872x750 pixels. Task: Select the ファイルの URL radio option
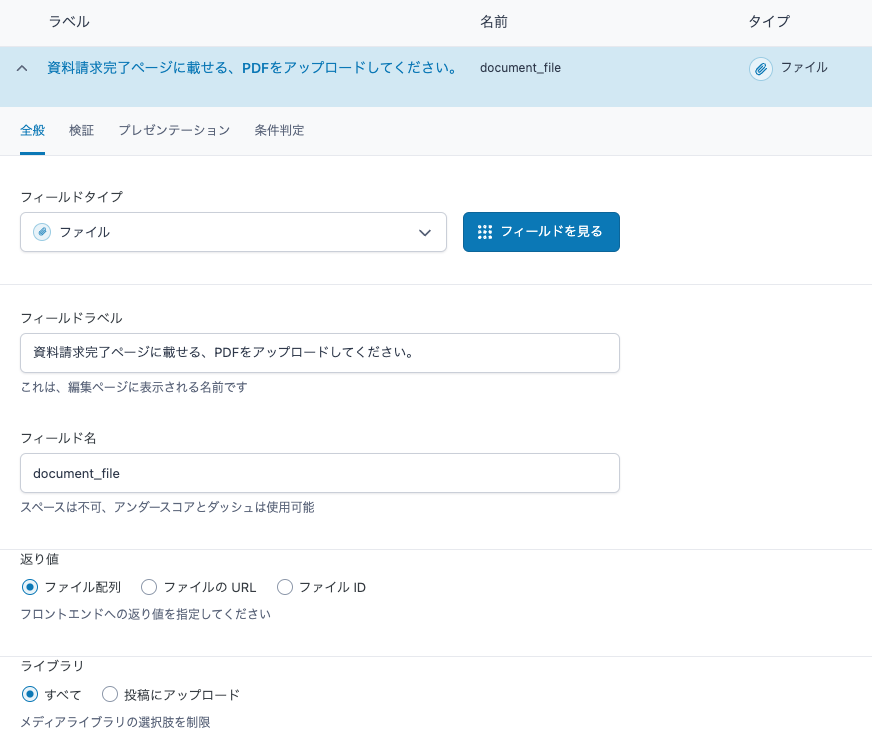(149, 587)
